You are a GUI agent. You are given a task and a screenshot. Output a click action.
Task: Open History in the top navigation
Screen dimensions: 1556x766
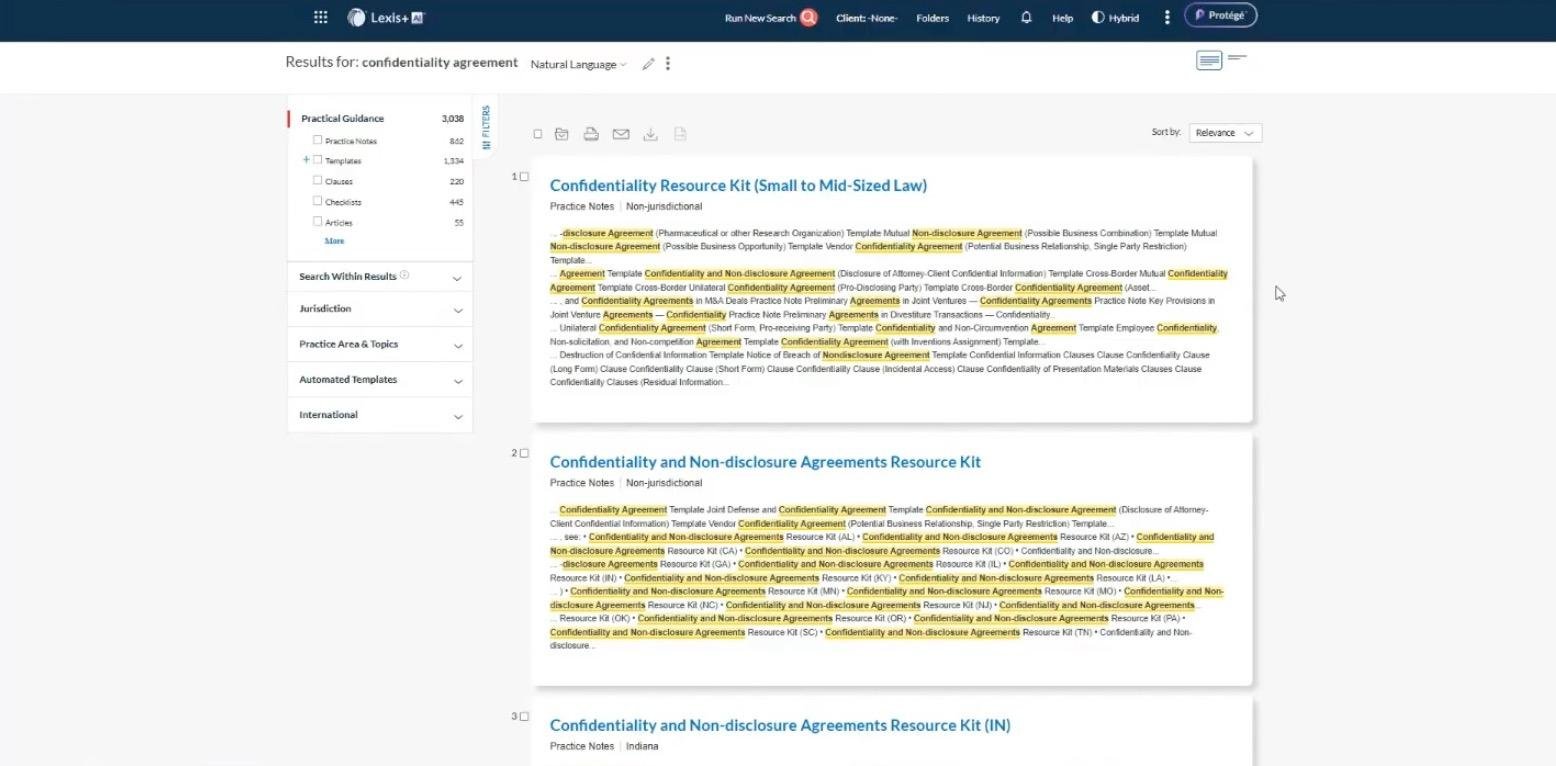pos(983,18)
